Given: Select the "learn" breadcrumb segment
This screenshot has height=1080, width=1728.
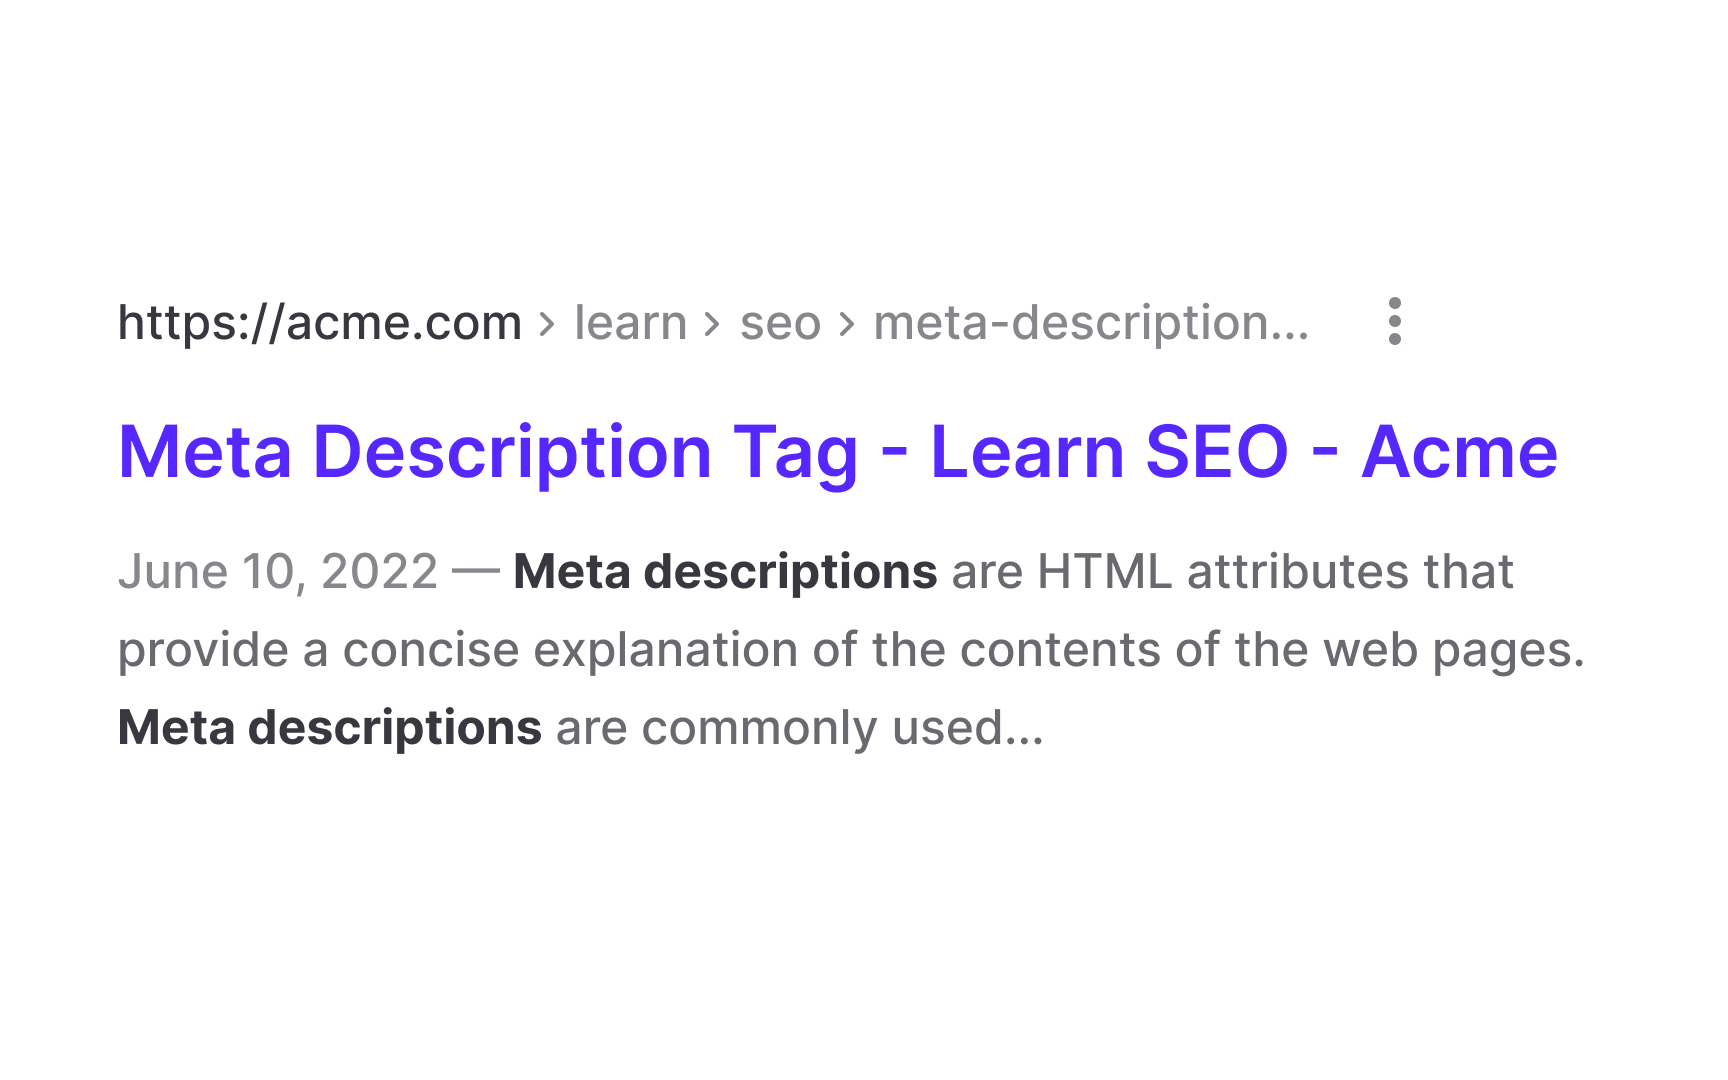Looking at the screenshot, I should pyautogui.click(x=630, y=323).
